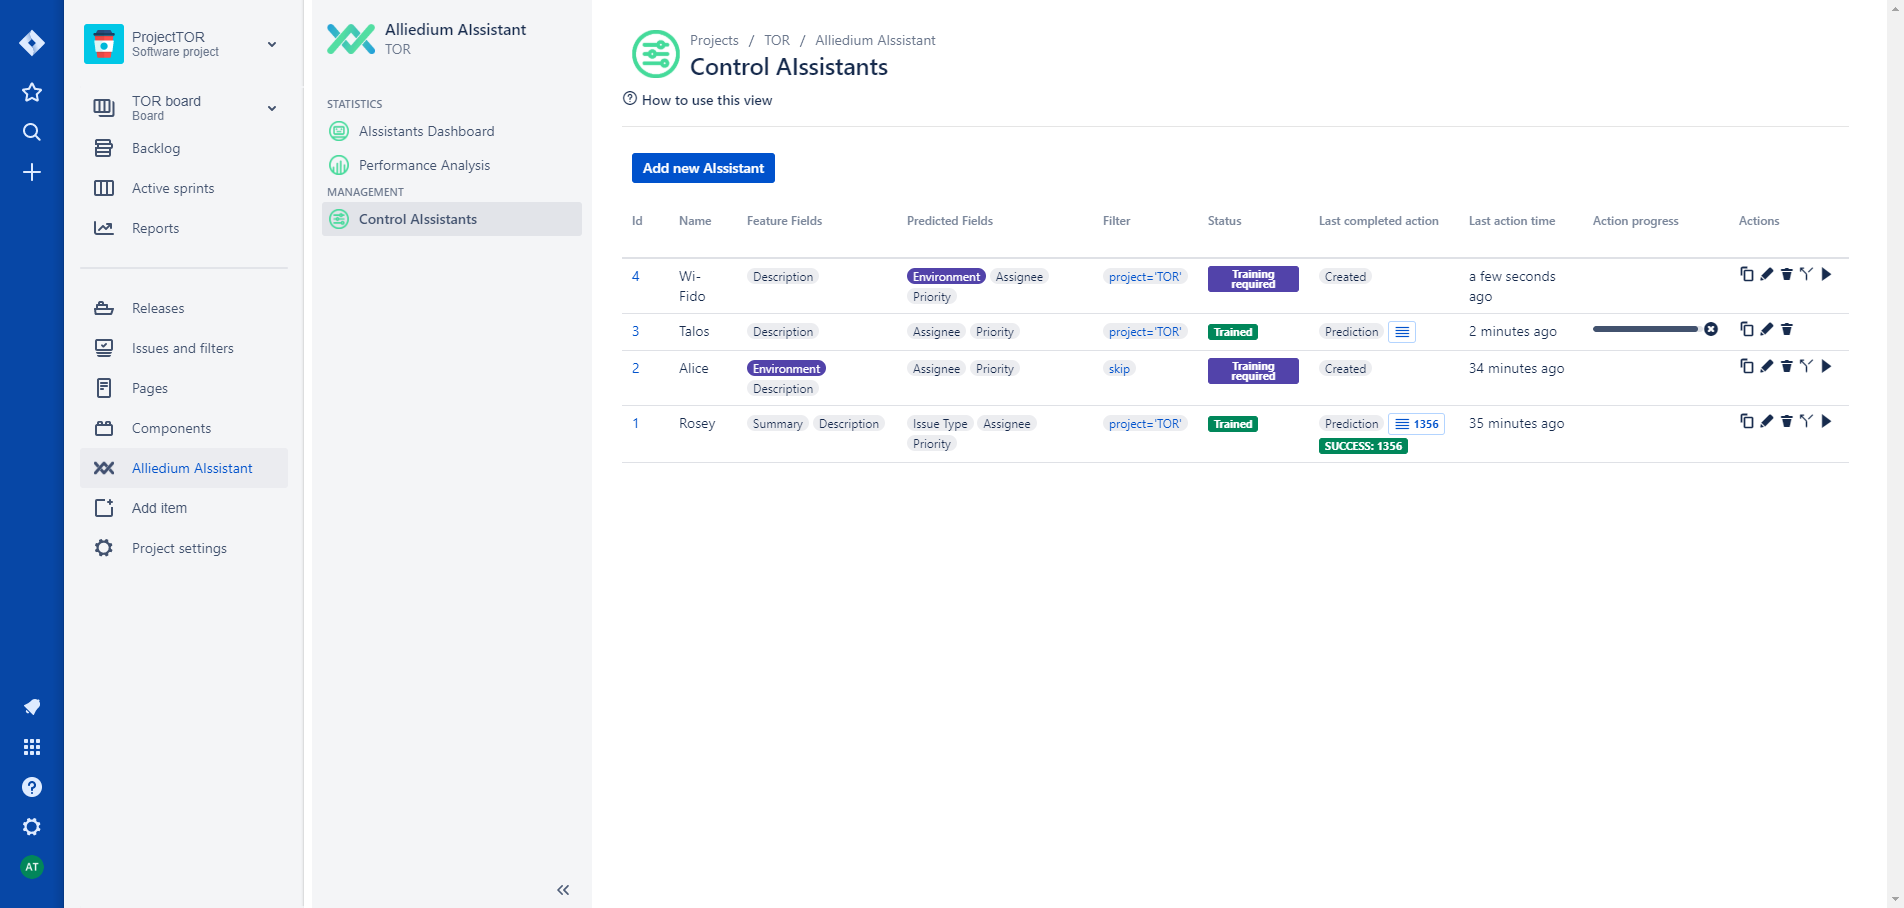
Task: Open the Jira search icon
Action: coord(32,132)
